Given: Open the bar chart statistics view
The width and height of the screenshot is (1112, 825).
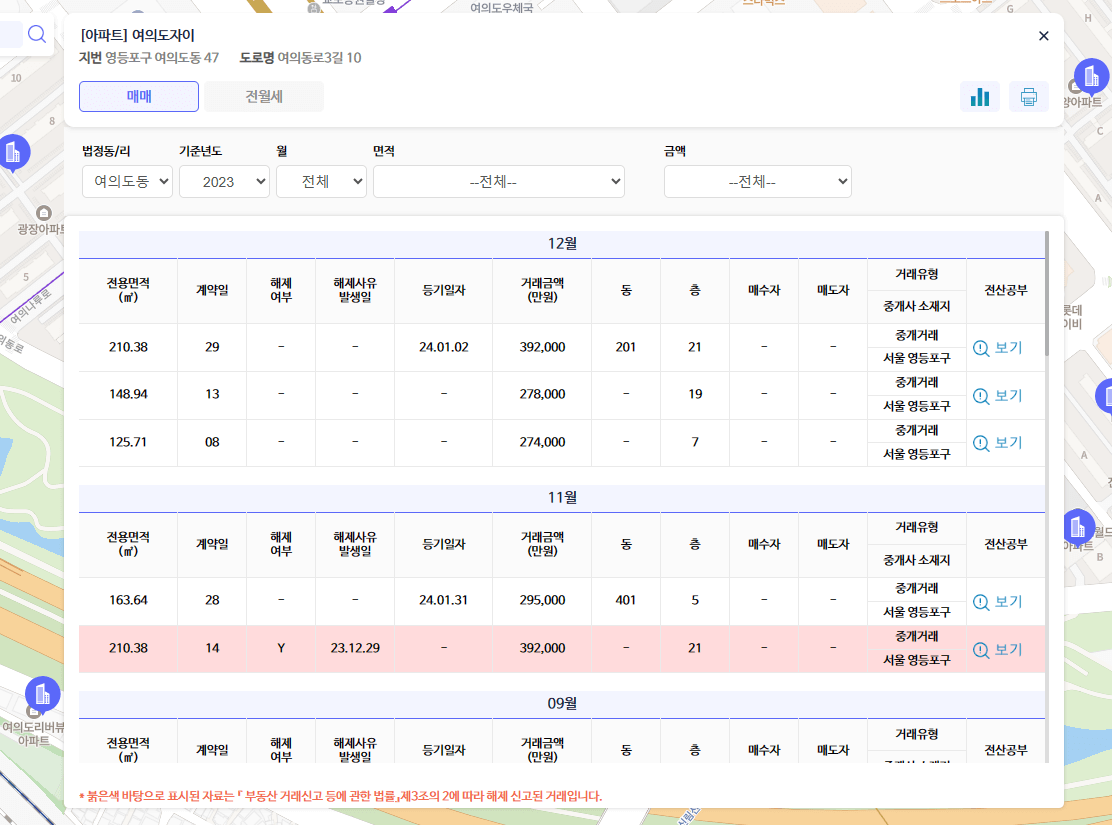Looking at the screenshot, I should [979, 96].
